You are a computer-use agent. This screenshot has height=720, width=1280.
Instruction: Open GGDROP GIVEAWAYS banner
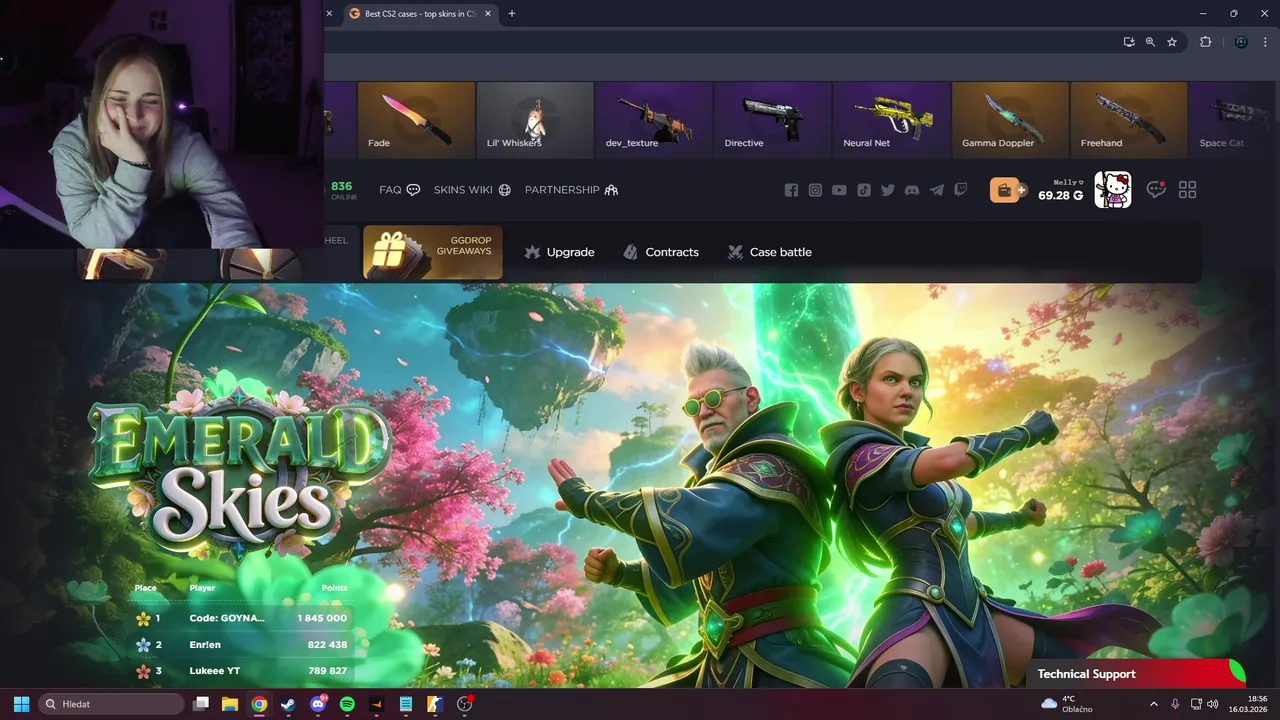click(433, 252)
